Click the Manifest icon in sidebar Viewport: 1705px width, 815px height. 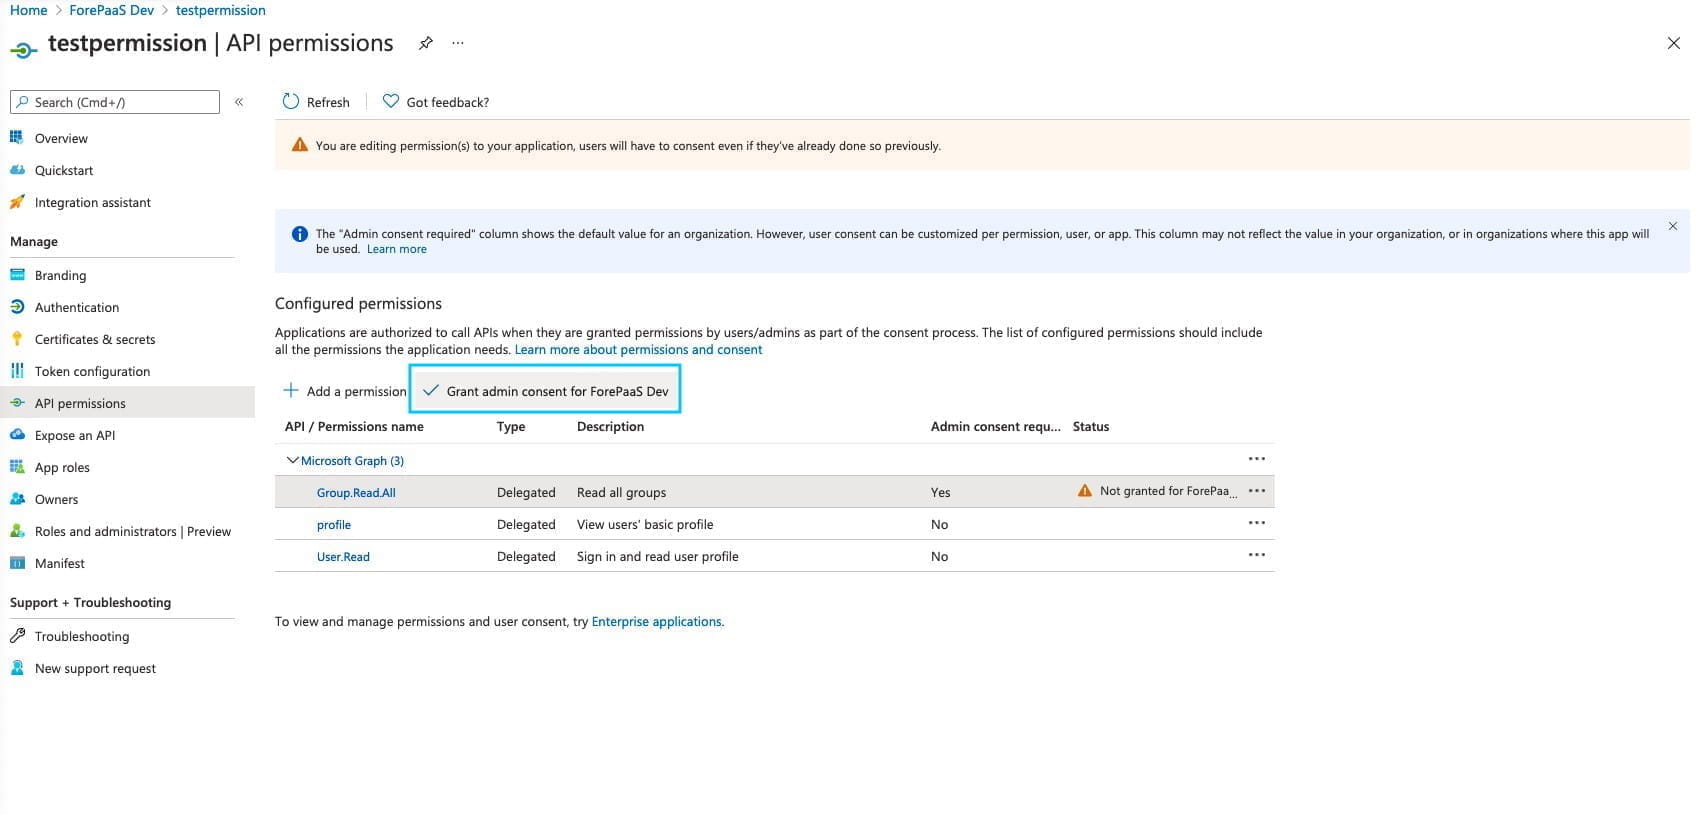tap(17, 563)
